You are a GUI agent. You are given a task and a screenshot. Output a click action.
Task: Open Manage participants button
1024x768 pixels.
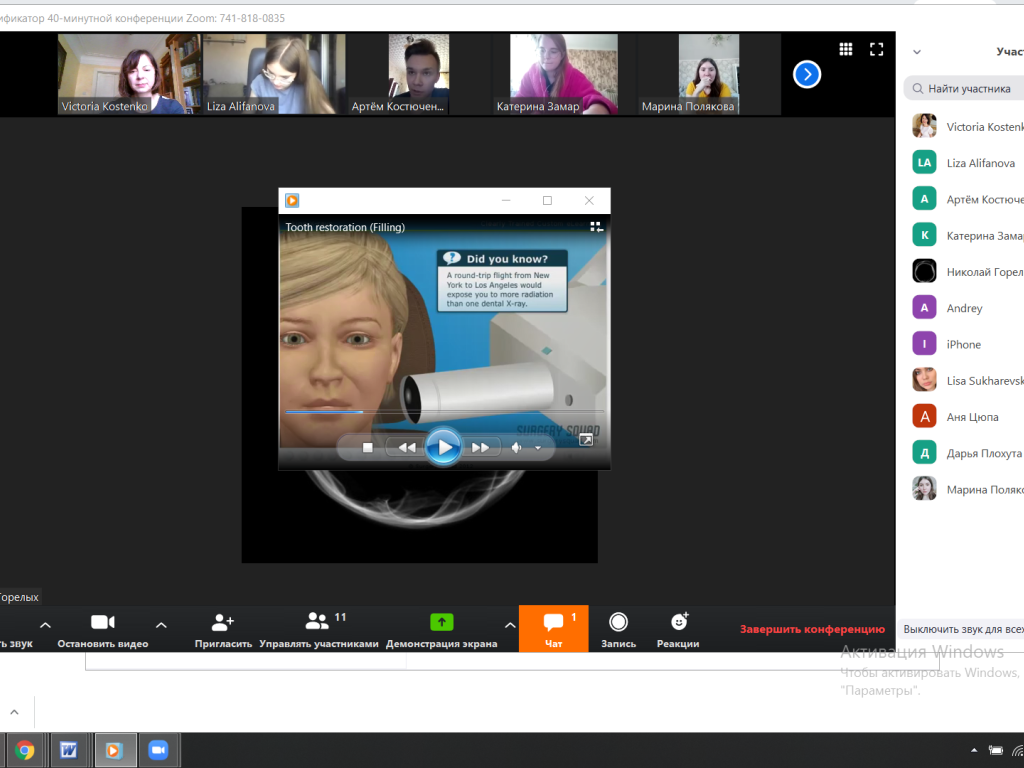click(x=319, y=629)
